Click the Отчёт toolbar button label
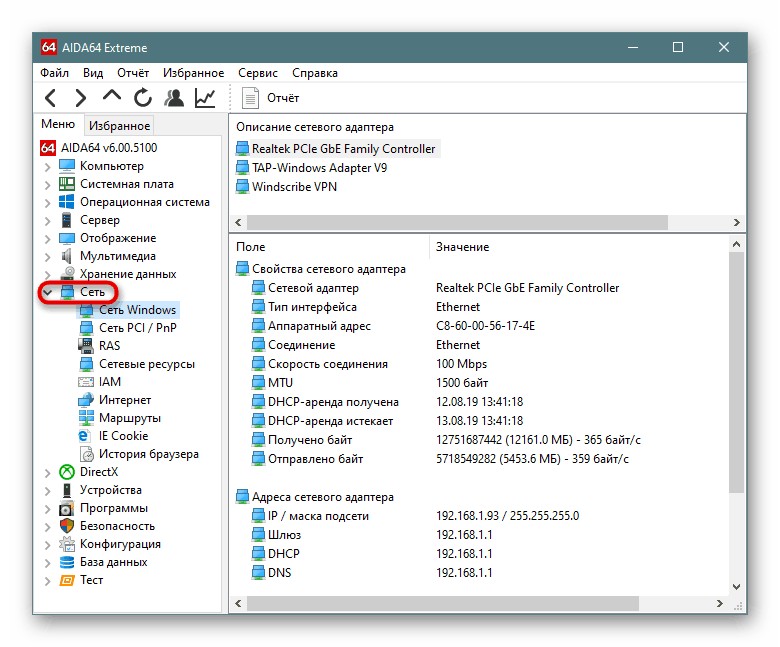Viewport: 780px width, 647px height. 283,98
